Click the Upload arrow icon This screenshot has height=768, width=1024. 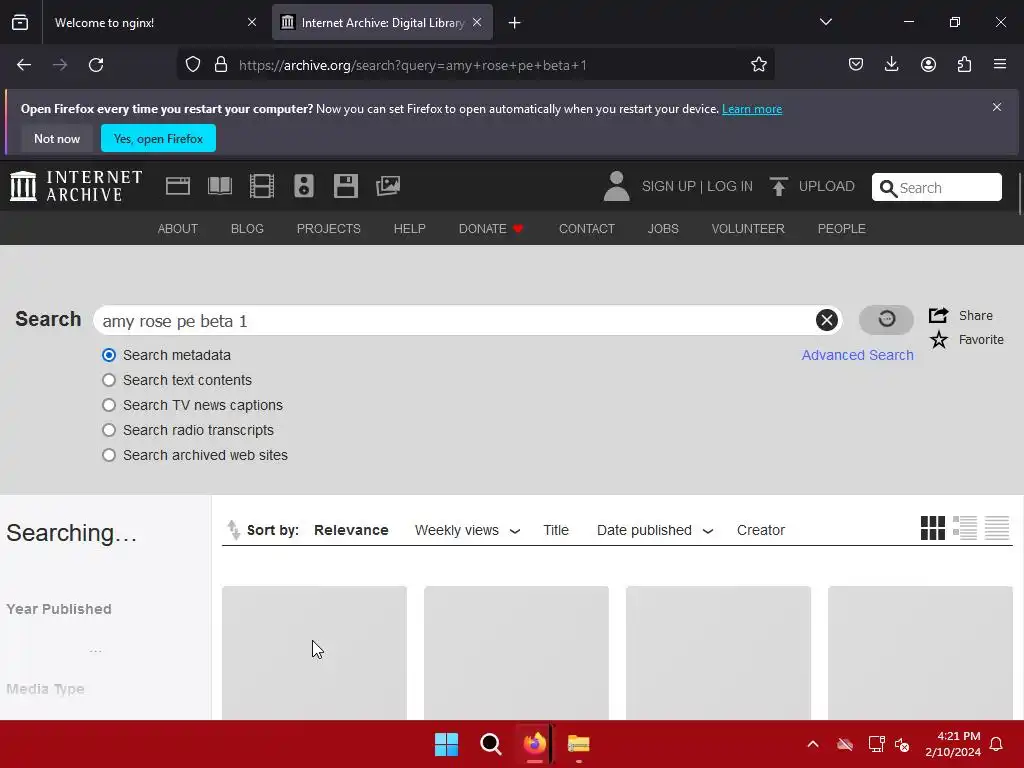(778, 187)
